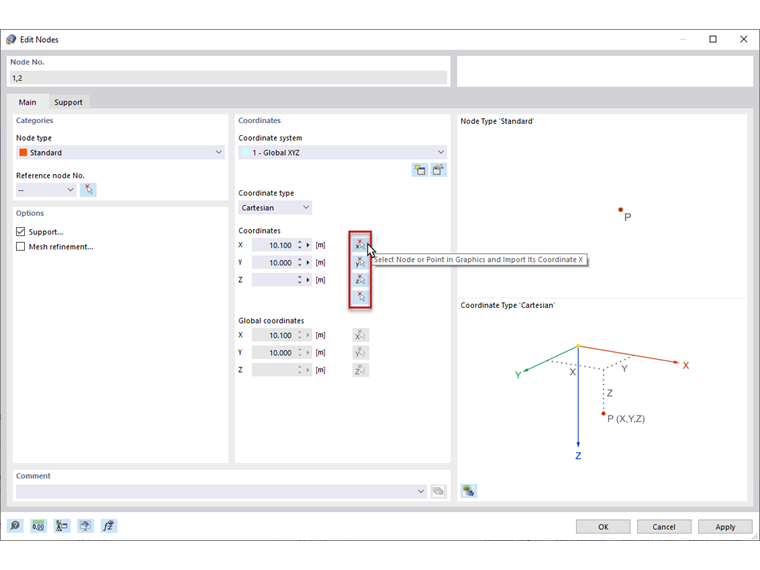
Task: Click Z coordinate spinner arrows
Action: click(300, 280)
